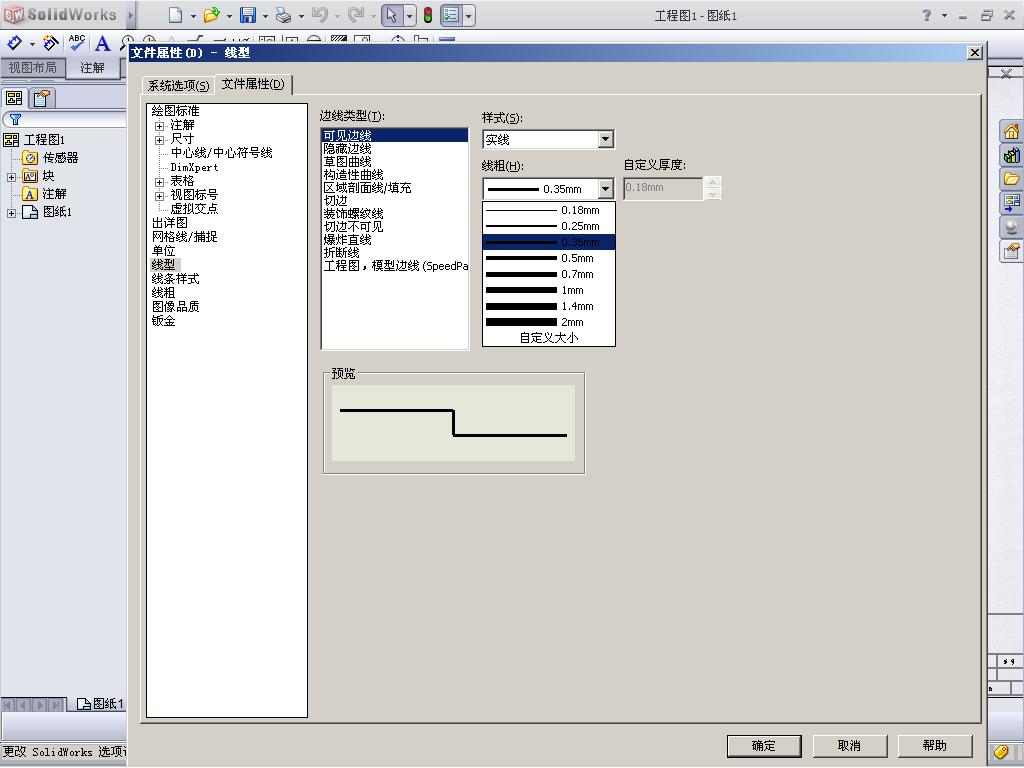
Task: Click the filter funnel icon
Action: click(x=15, y=120)
